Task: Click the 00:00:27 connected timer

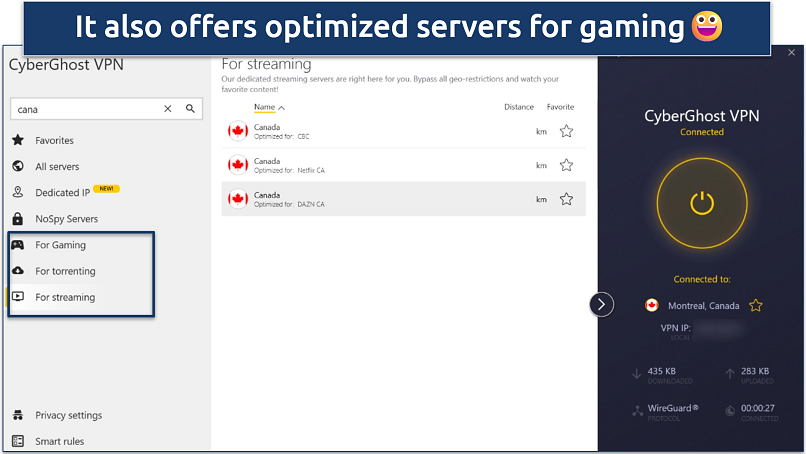Action: (x=758, y=408)
